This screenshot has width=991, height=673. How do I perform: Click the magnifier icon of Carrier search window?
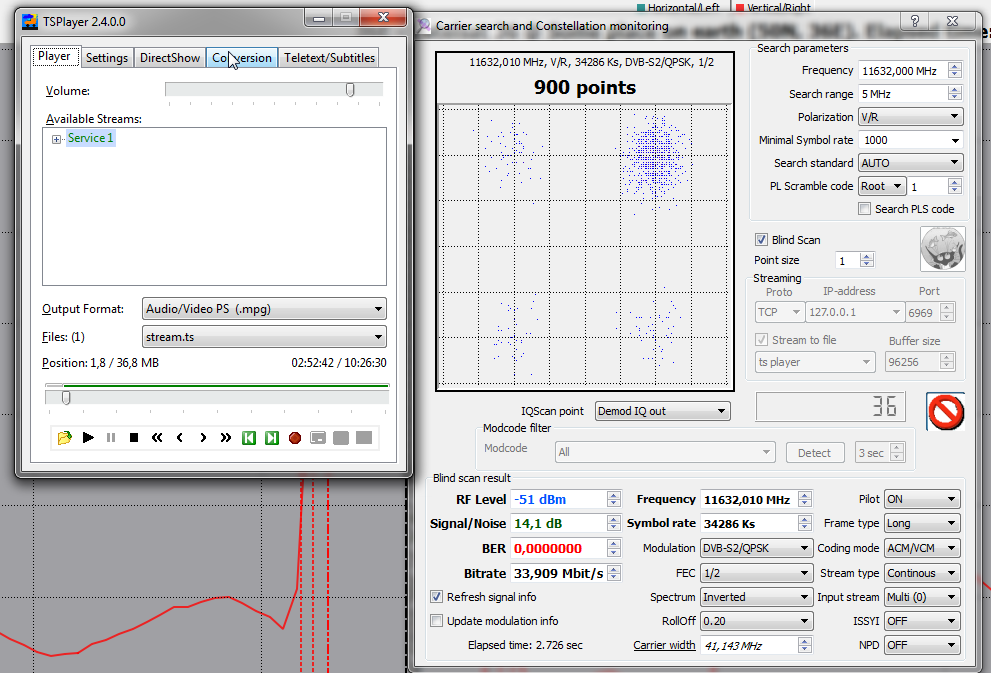coord(424,26)
